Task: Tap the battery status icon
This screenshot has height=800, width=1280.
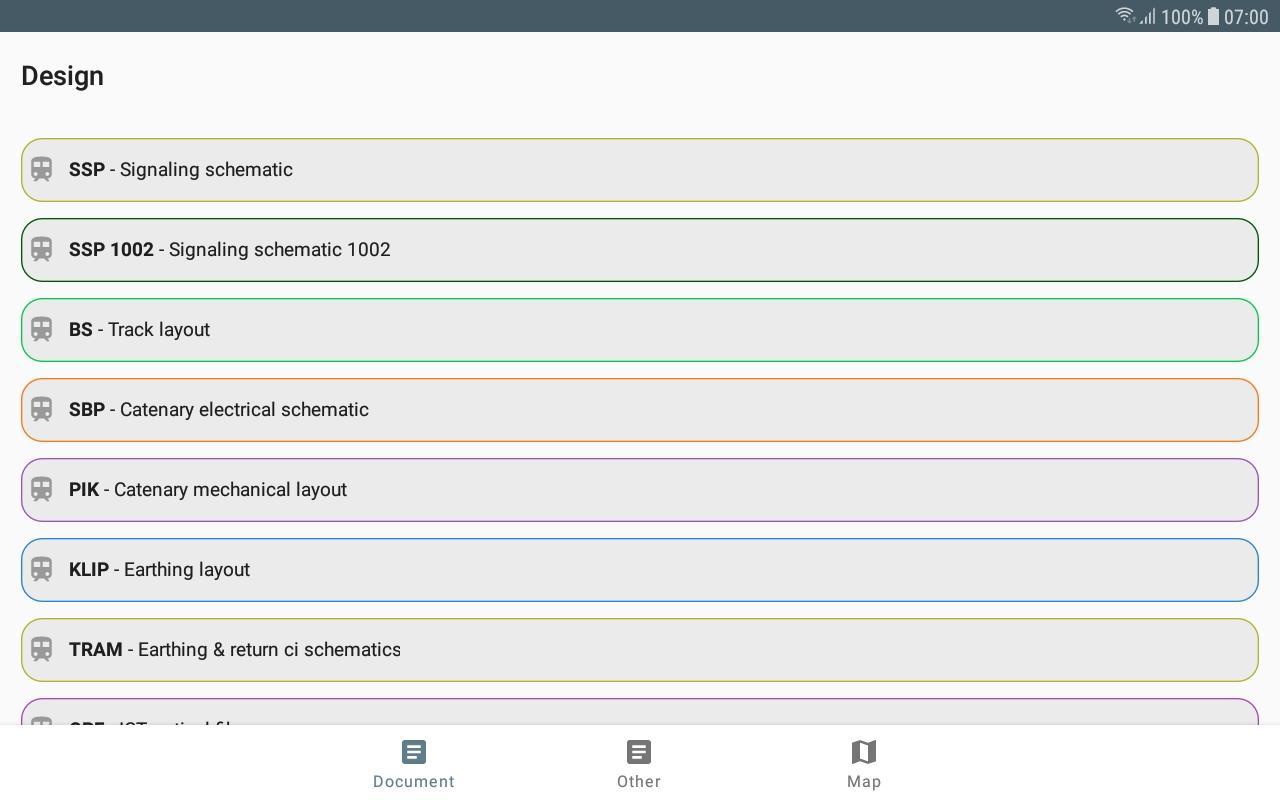Action: [x=1213, y=16]
